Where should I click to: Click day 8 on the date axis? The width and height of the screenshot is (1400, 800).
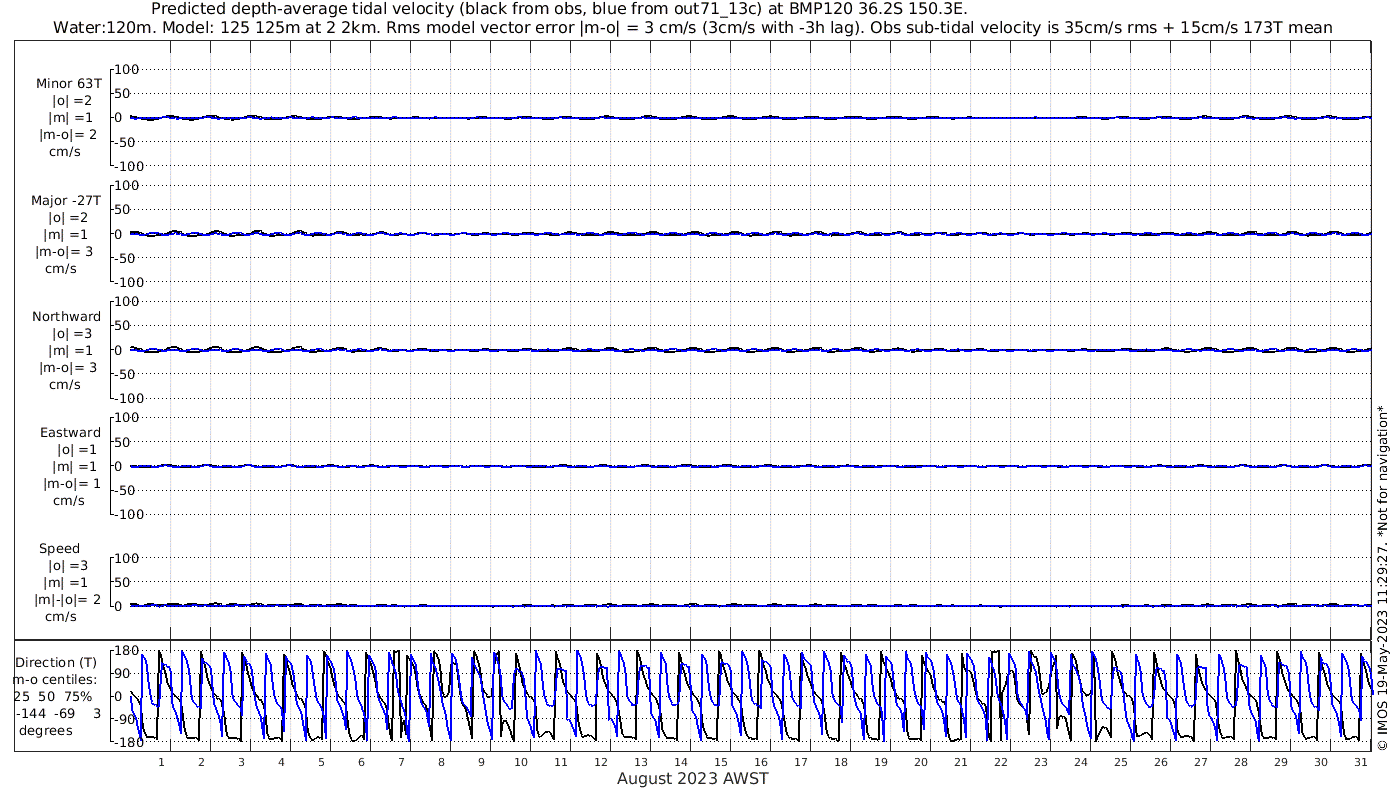[x=441, y=762]
